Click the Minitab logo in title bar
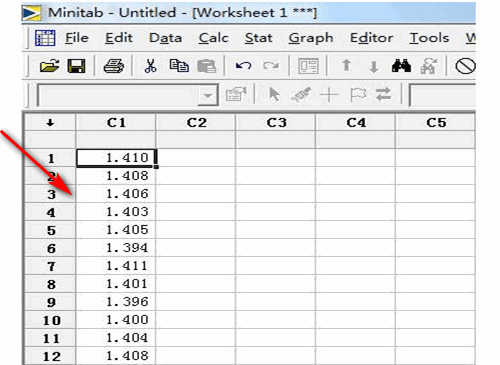 click(31, 13)
